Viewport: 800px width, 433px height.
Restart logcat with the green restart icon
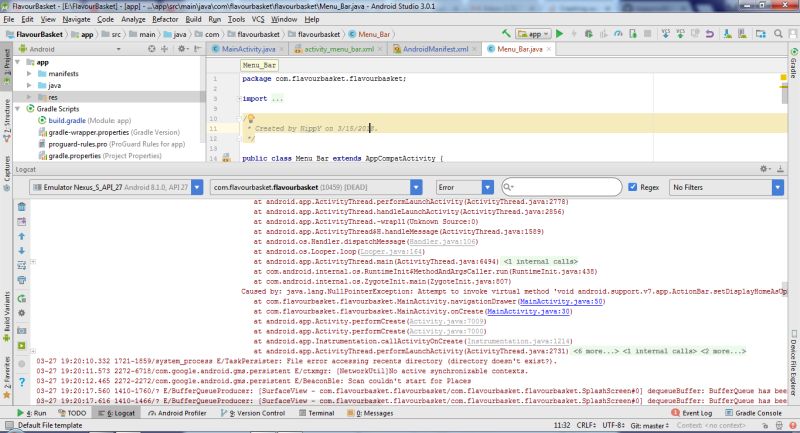coord(21,298)
